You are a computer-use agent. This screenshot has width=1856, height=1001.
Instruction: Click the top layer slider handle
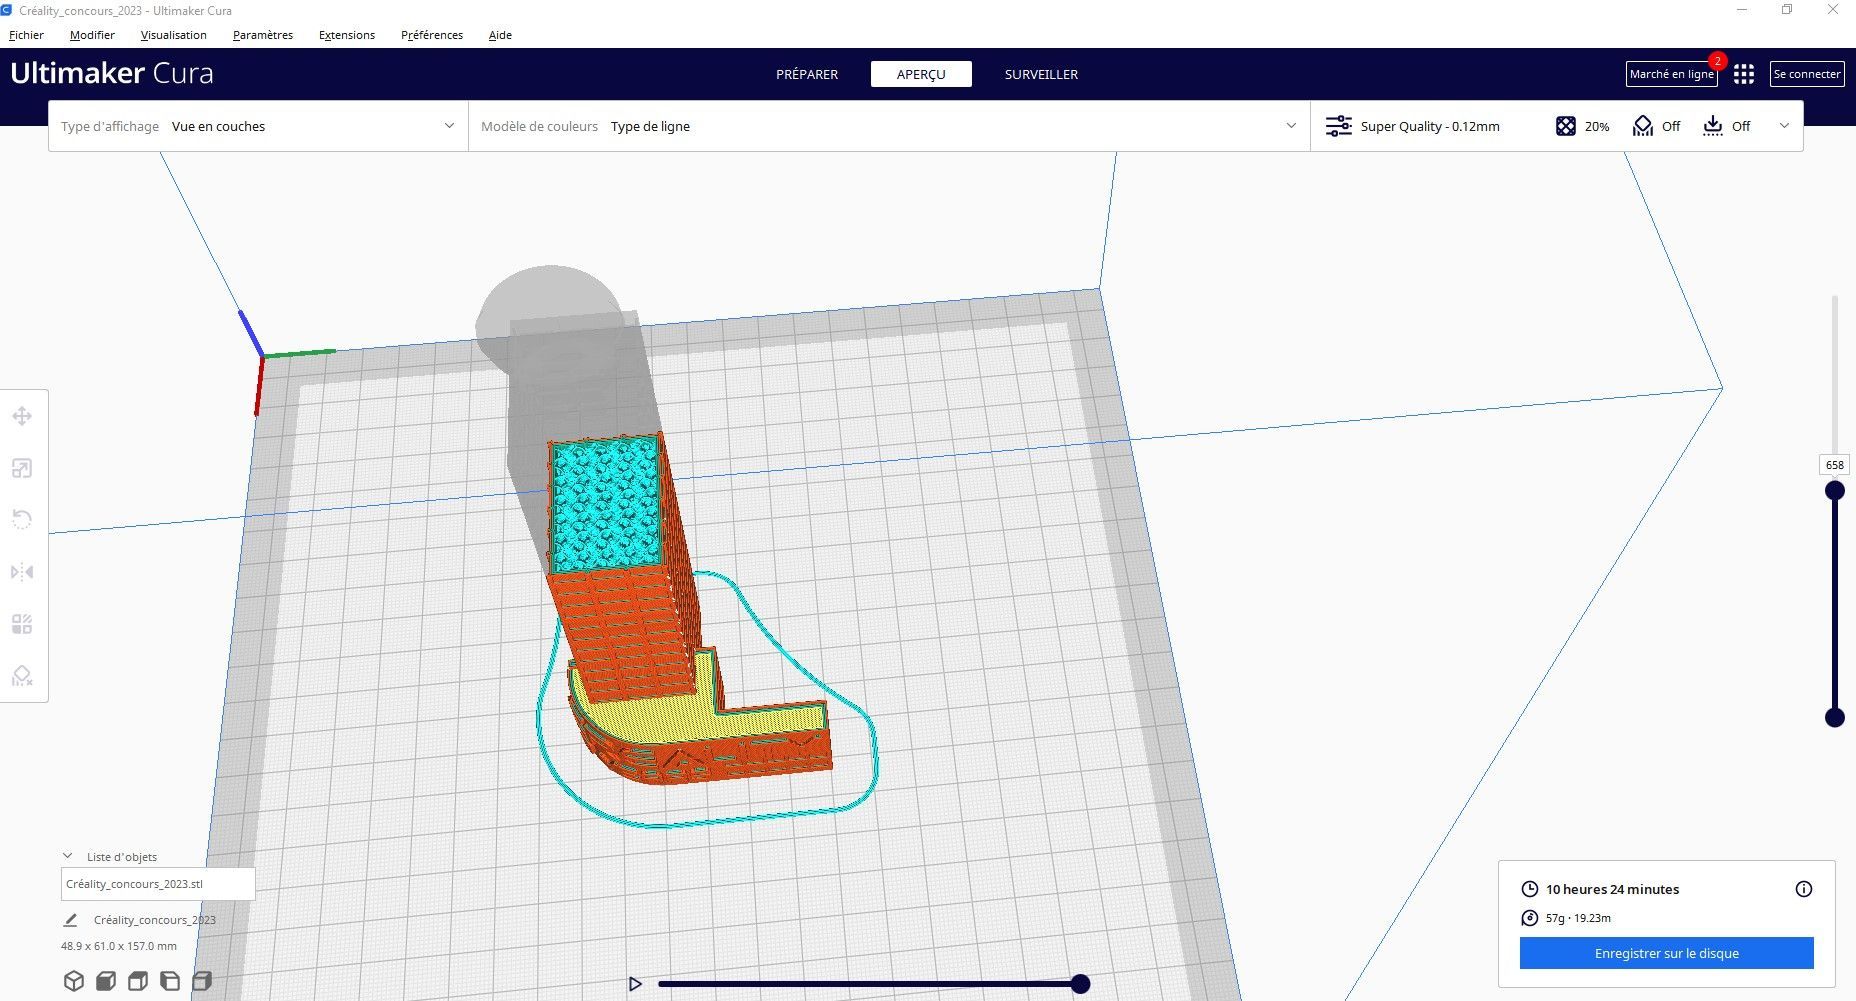(x=1835, y=490)
